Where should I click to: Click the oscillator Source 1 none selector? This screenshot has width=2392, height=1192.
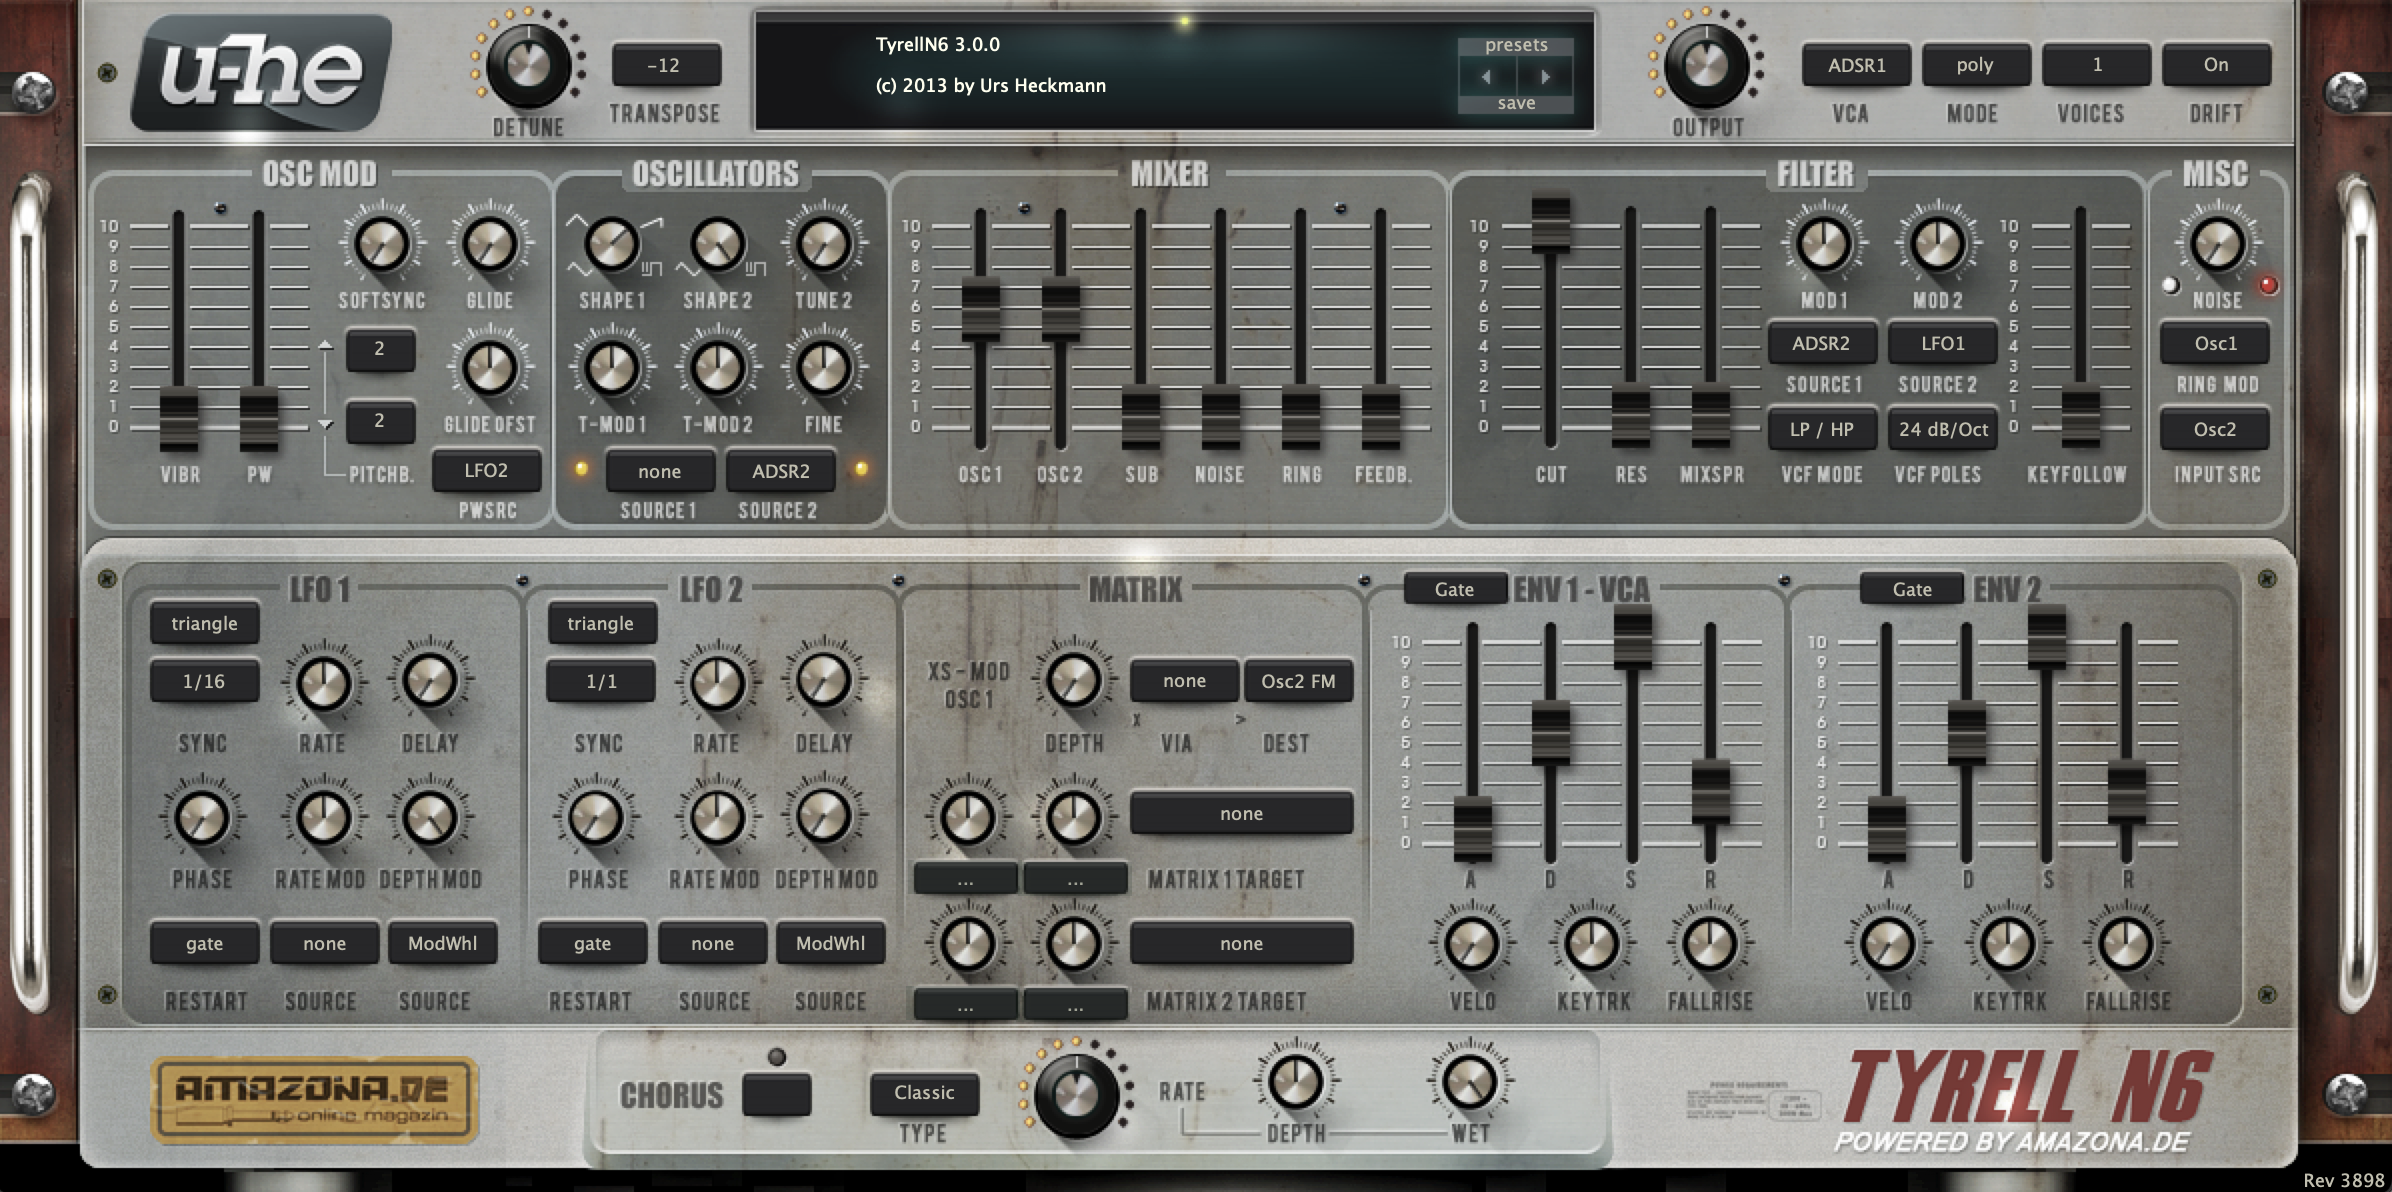(660, 471)
